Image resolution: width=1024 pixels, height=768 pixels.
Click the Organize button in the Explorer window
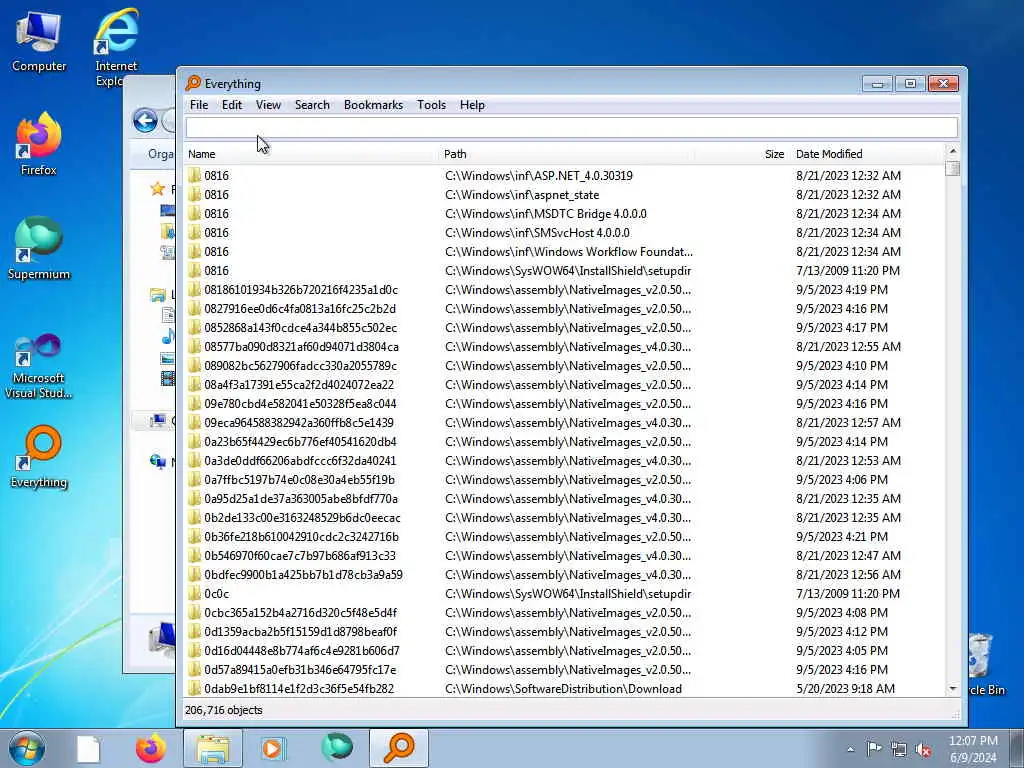click(161, 154)
